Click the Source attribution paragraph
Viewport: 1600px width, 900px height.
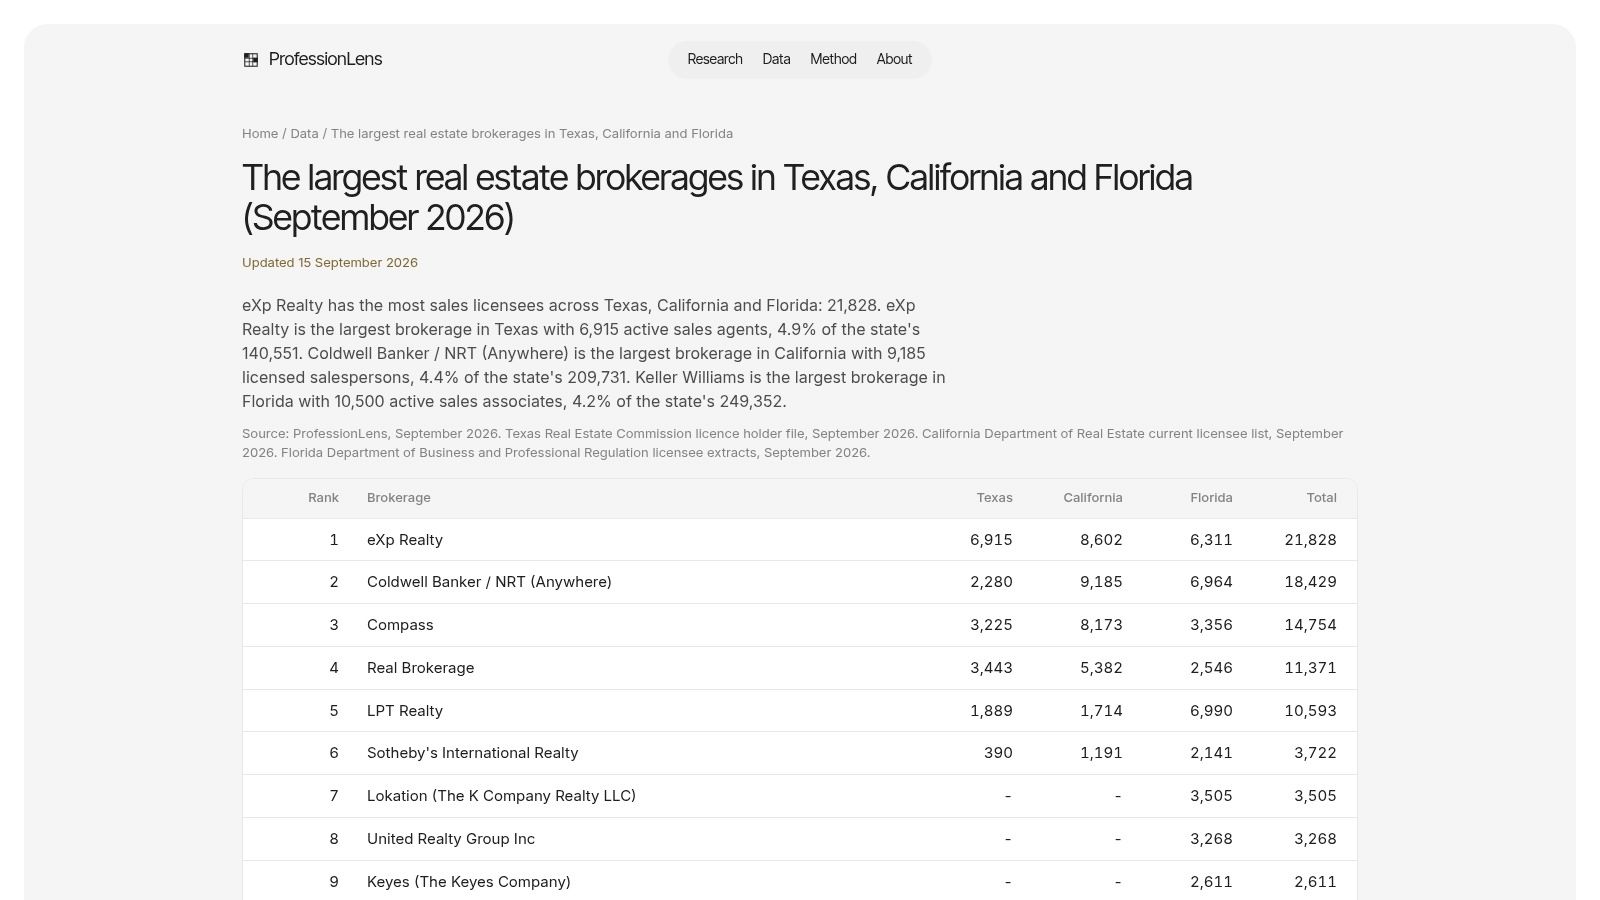792,443
